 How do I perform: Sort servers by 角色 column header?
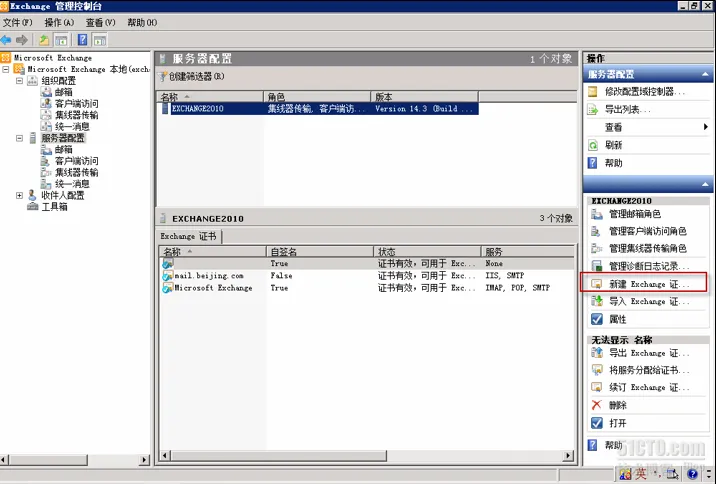point(317,97)
